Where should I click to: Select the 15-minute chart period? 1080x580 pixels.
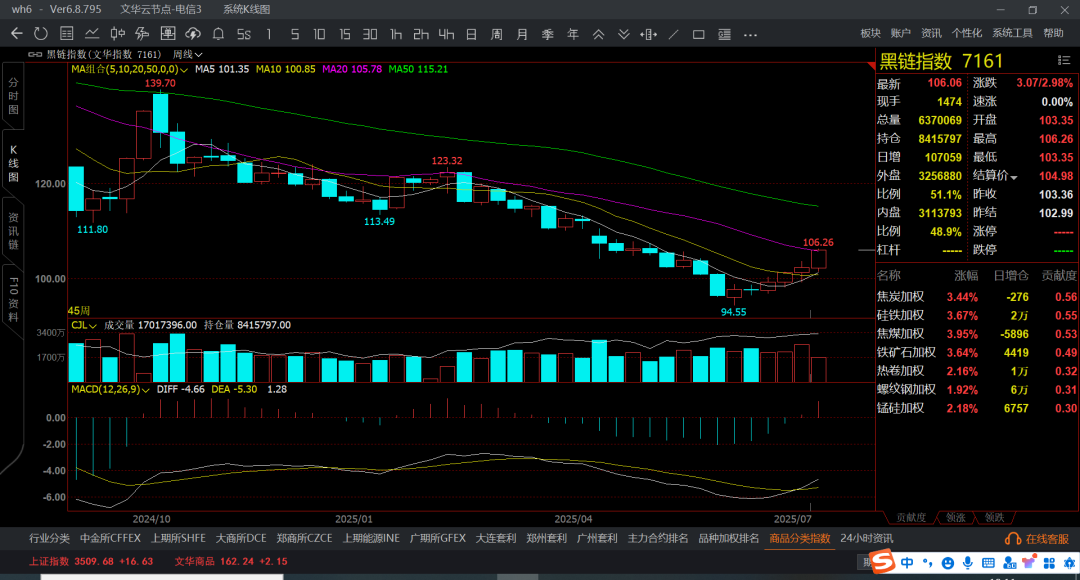point(344,34)
